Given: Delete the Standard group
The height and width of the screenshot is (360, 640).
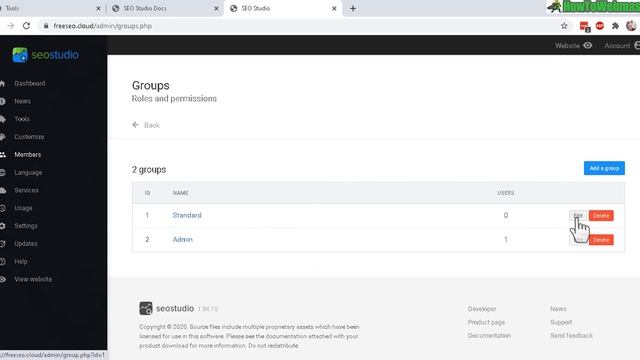Looking at the screenshot, I should coord(601,216).
